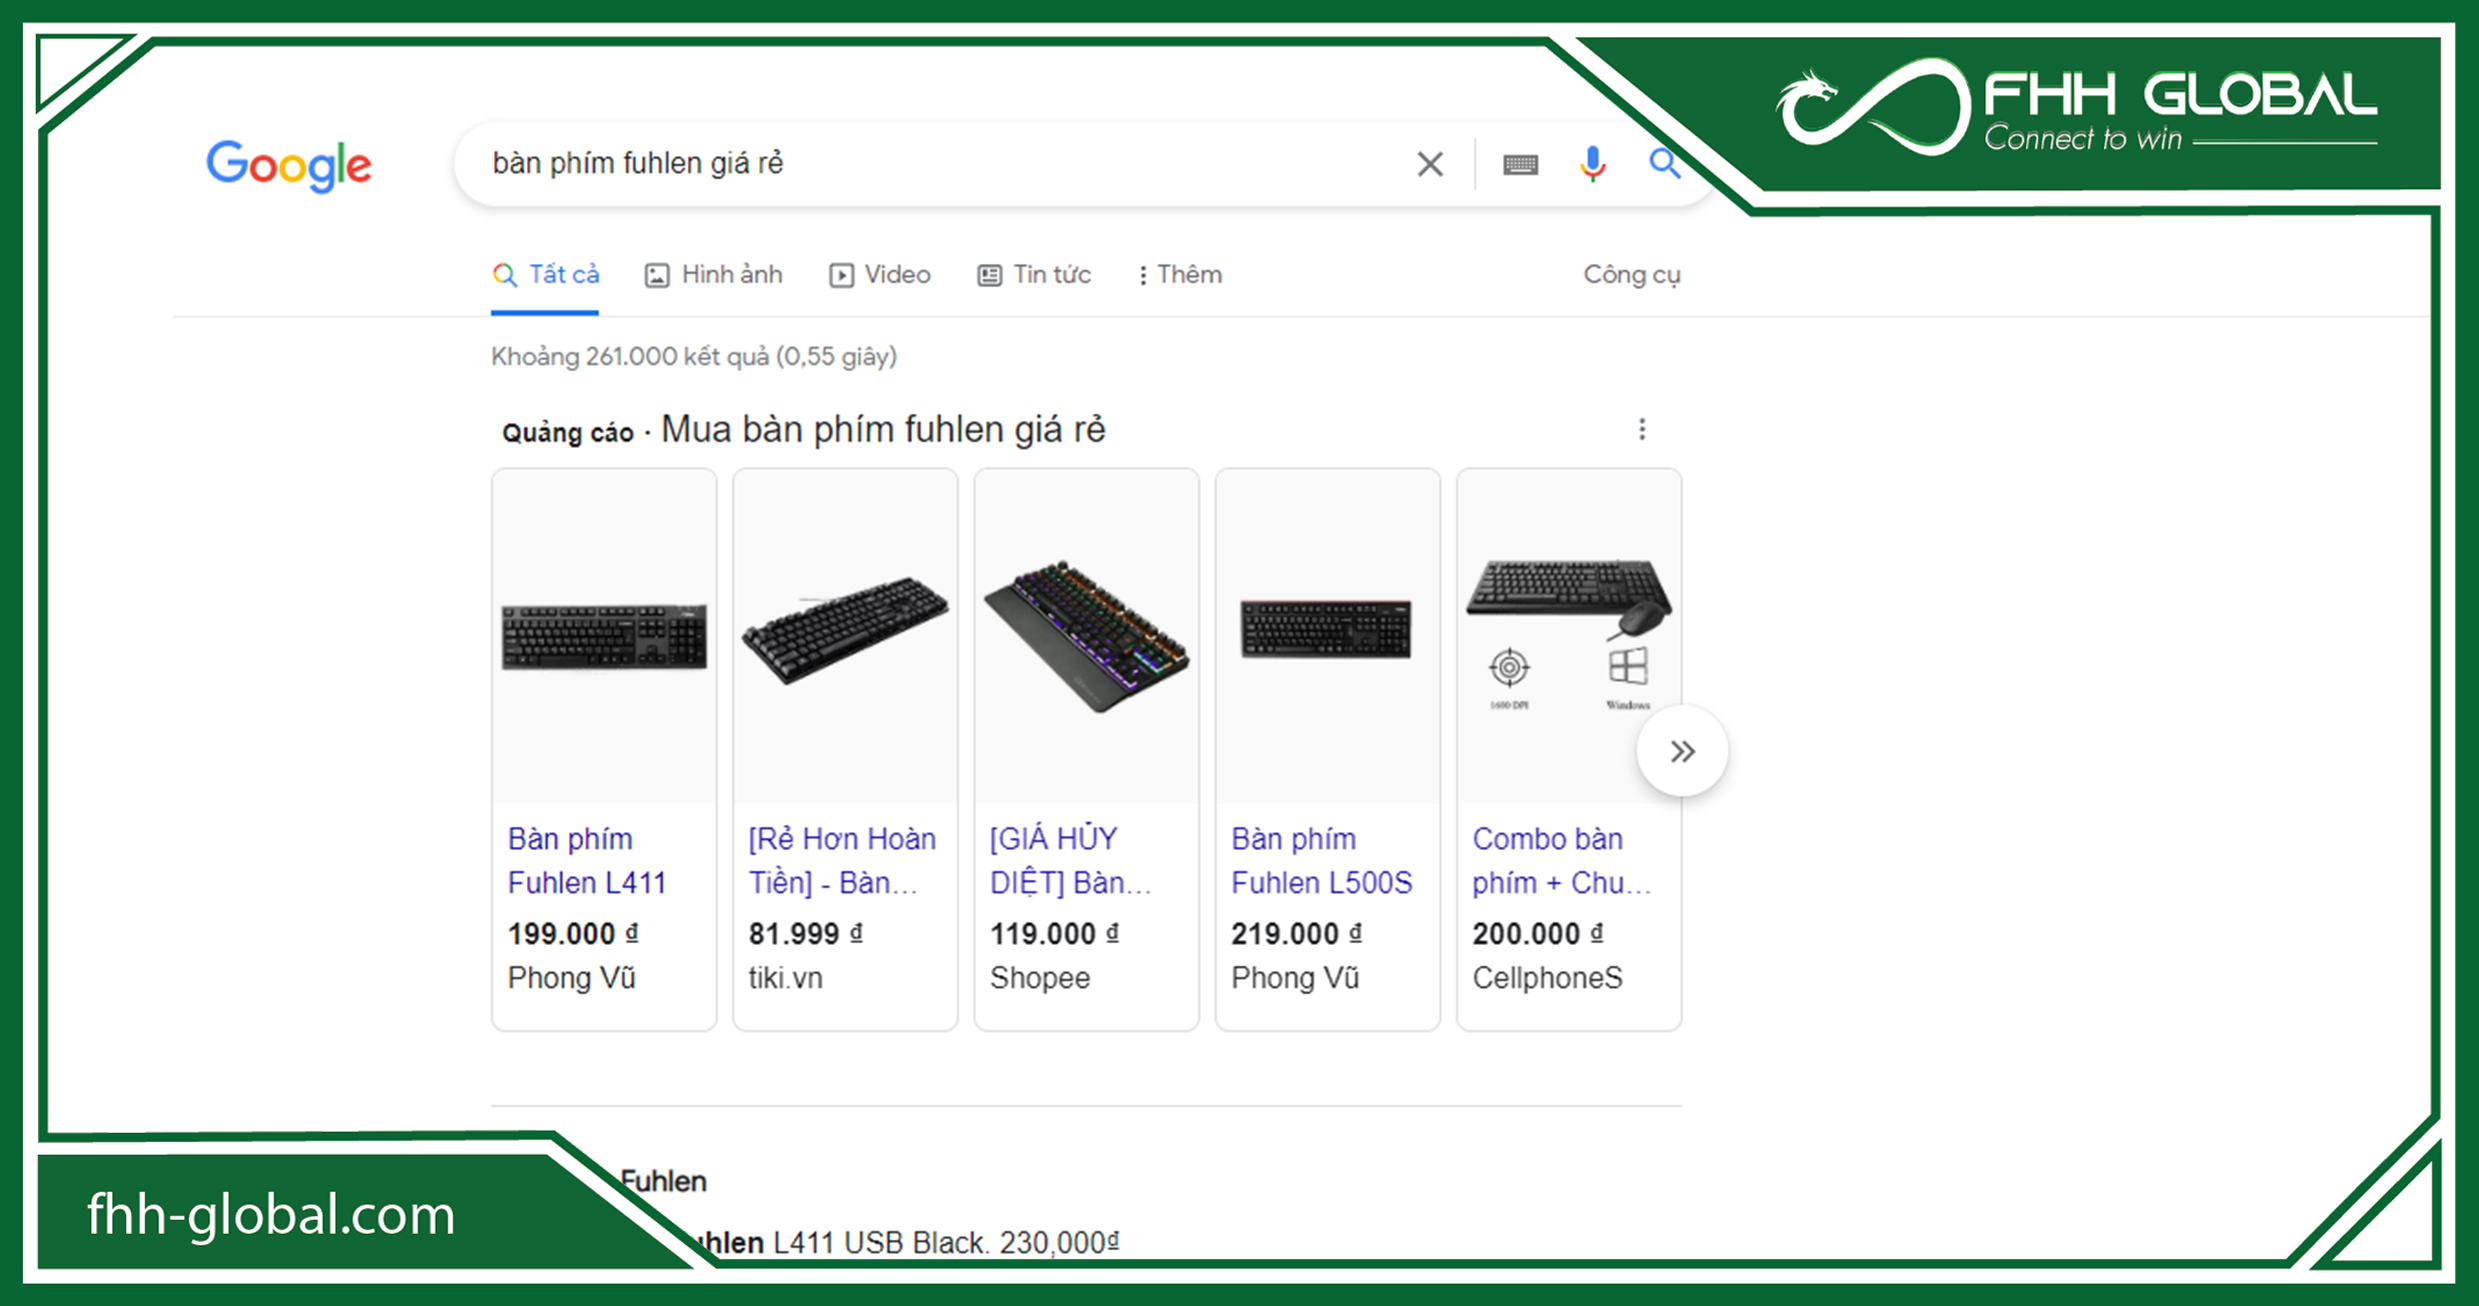Open the CellphoneS combo keyboard mouse ad

(x=1560, y=860)
